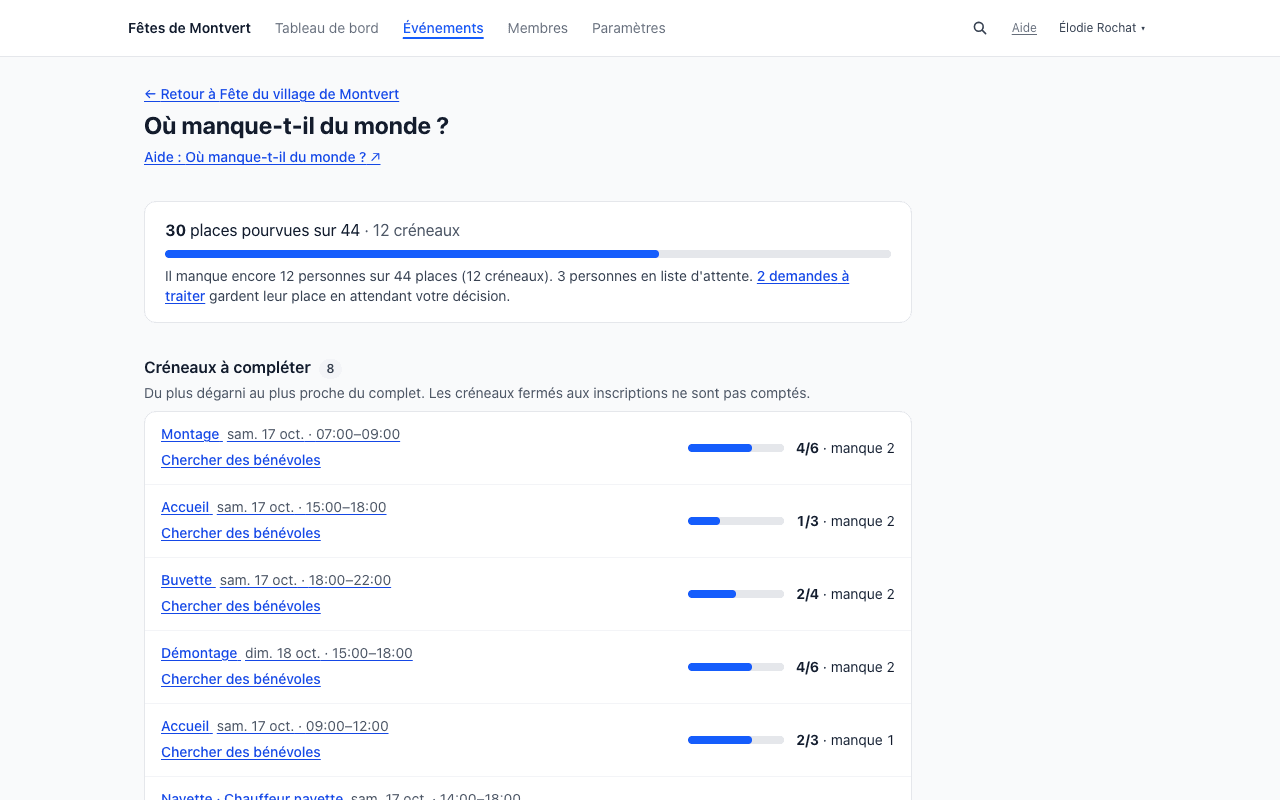Viewport: 1280px width, 800px height.
Task: Find volunteers for Buvette slot
Action: point(241,606)
